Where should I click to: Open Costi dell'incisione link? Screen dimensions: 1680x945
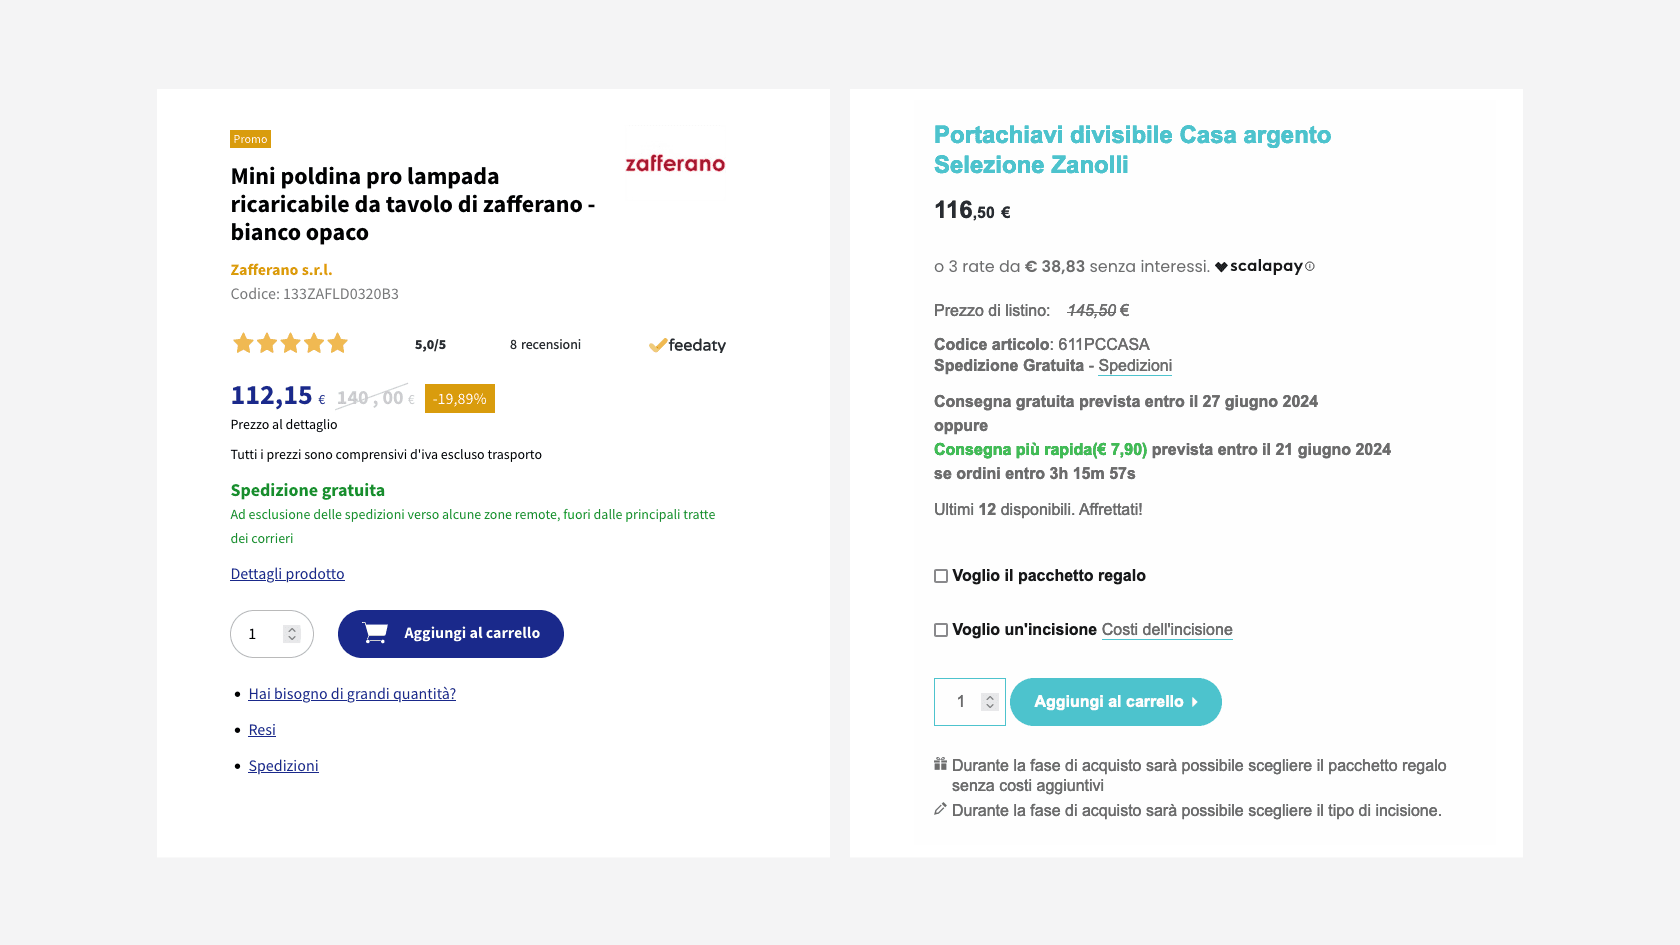coord(1167,630)
